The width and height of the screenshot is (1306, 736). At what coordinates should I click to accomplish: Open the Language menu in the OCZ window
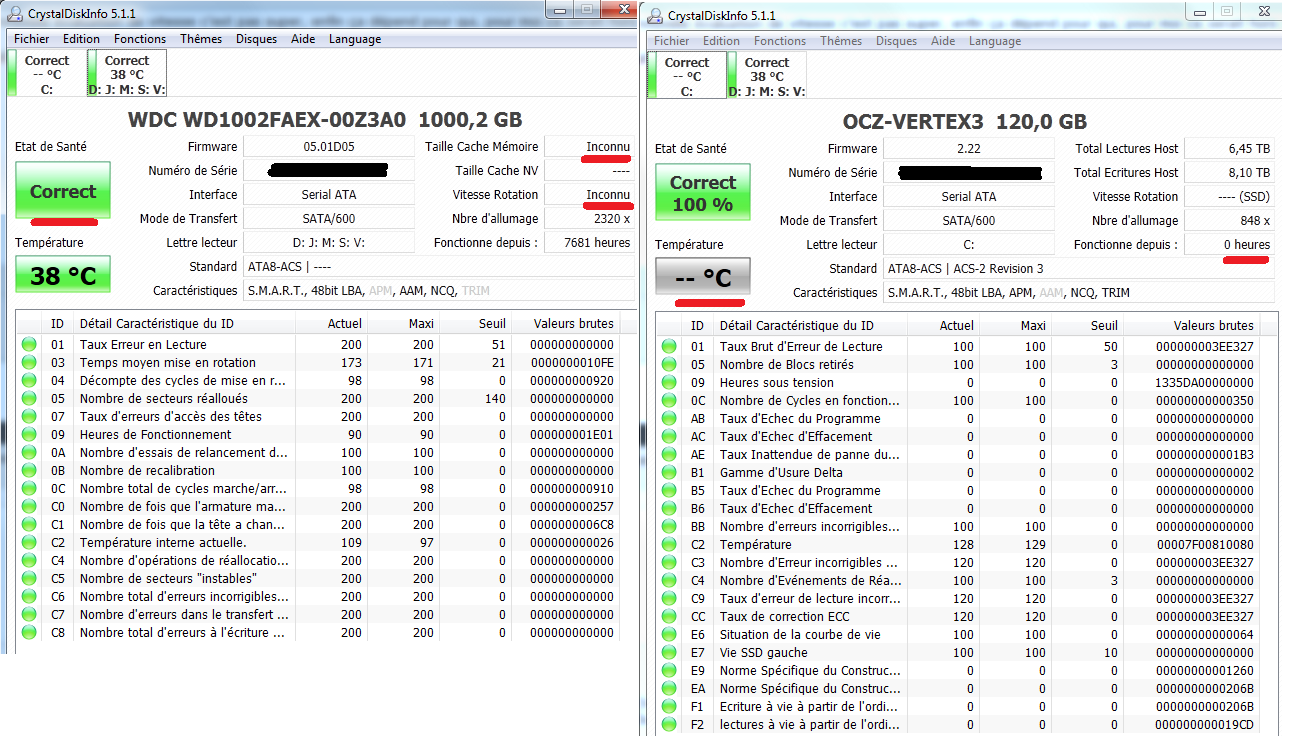(x=995, y=41)
